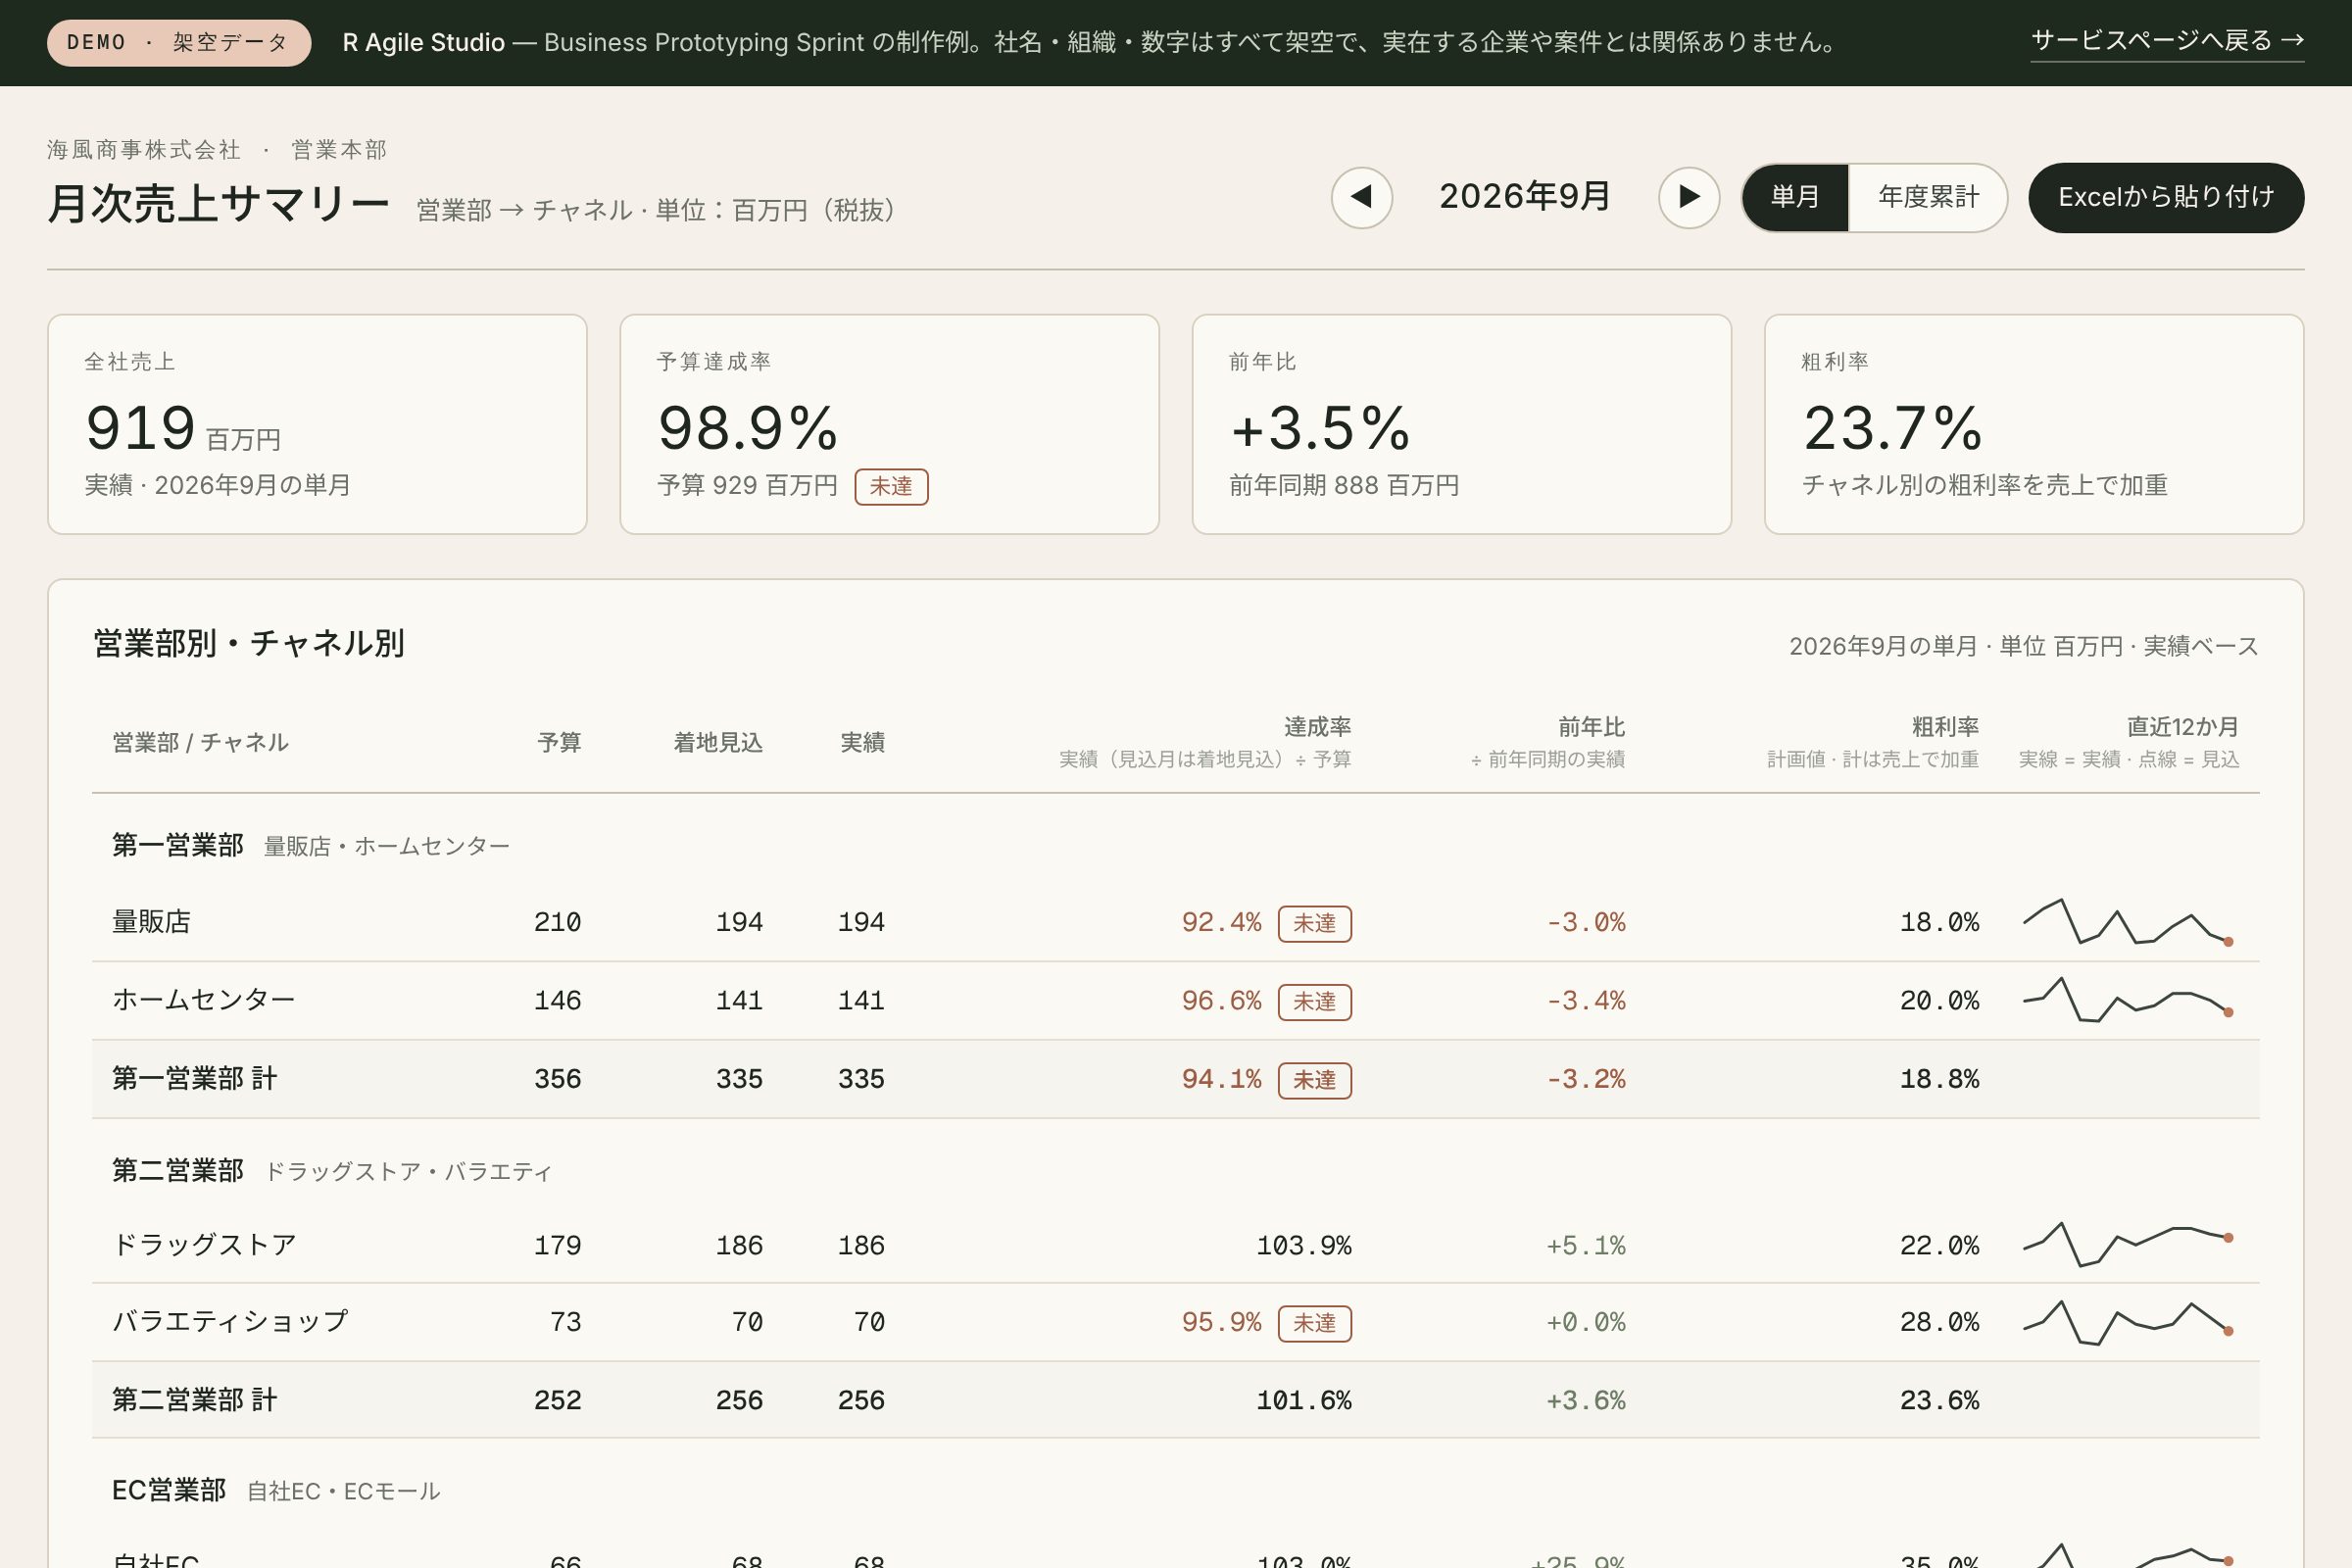2352x1568 pixels.
Task: Click the 全社売上 919 card
Action: tap(317, 424)
